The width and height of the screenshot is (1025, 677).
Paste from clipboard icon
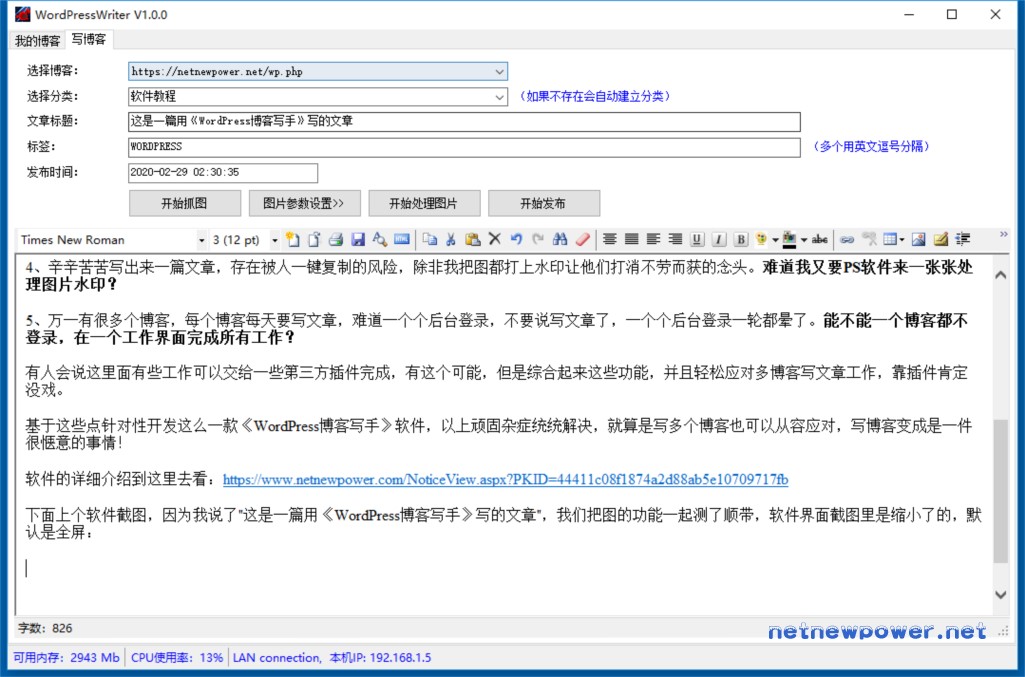pos(473,239)
